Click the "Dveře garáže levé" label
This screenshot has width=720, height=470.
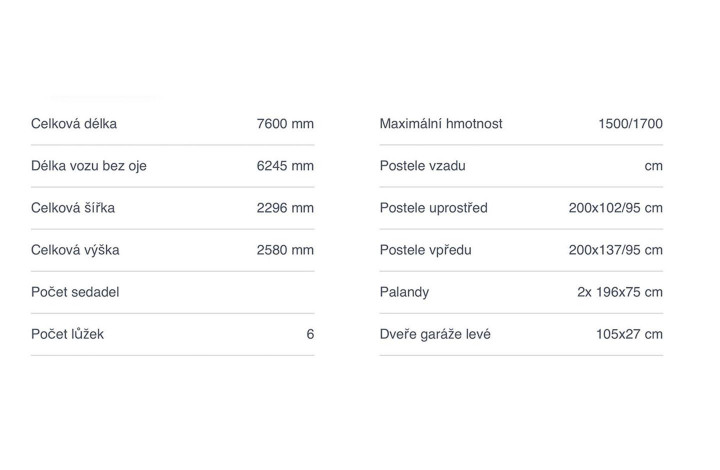[435, 334]
